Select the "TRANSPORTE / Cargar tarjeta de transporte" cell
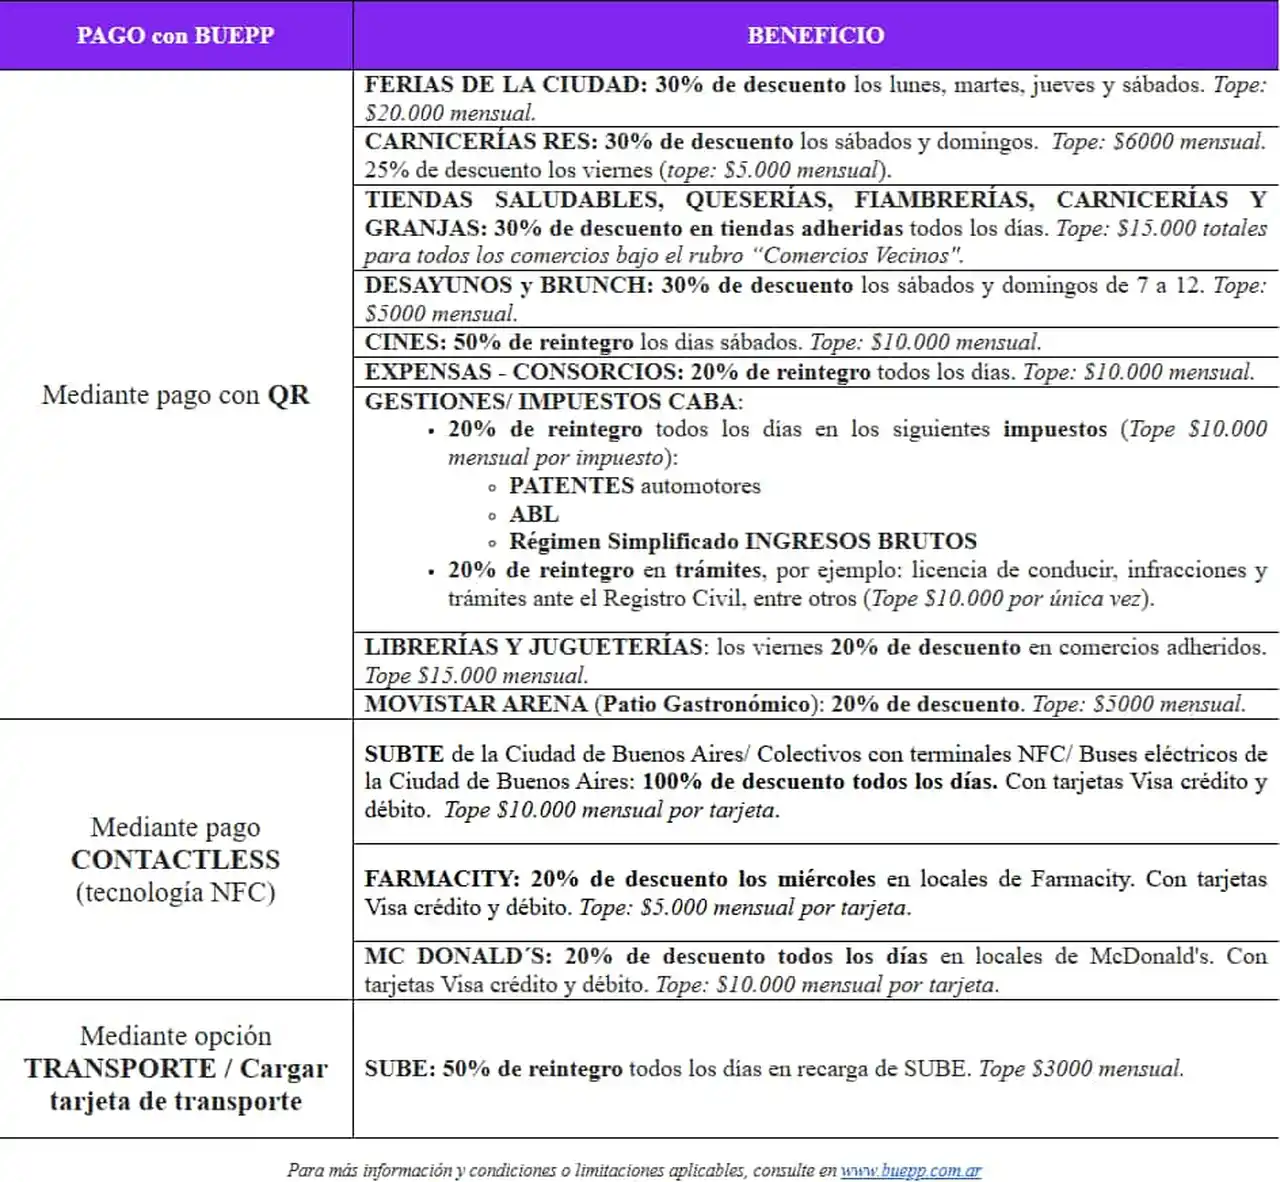 click(176, 1068)
